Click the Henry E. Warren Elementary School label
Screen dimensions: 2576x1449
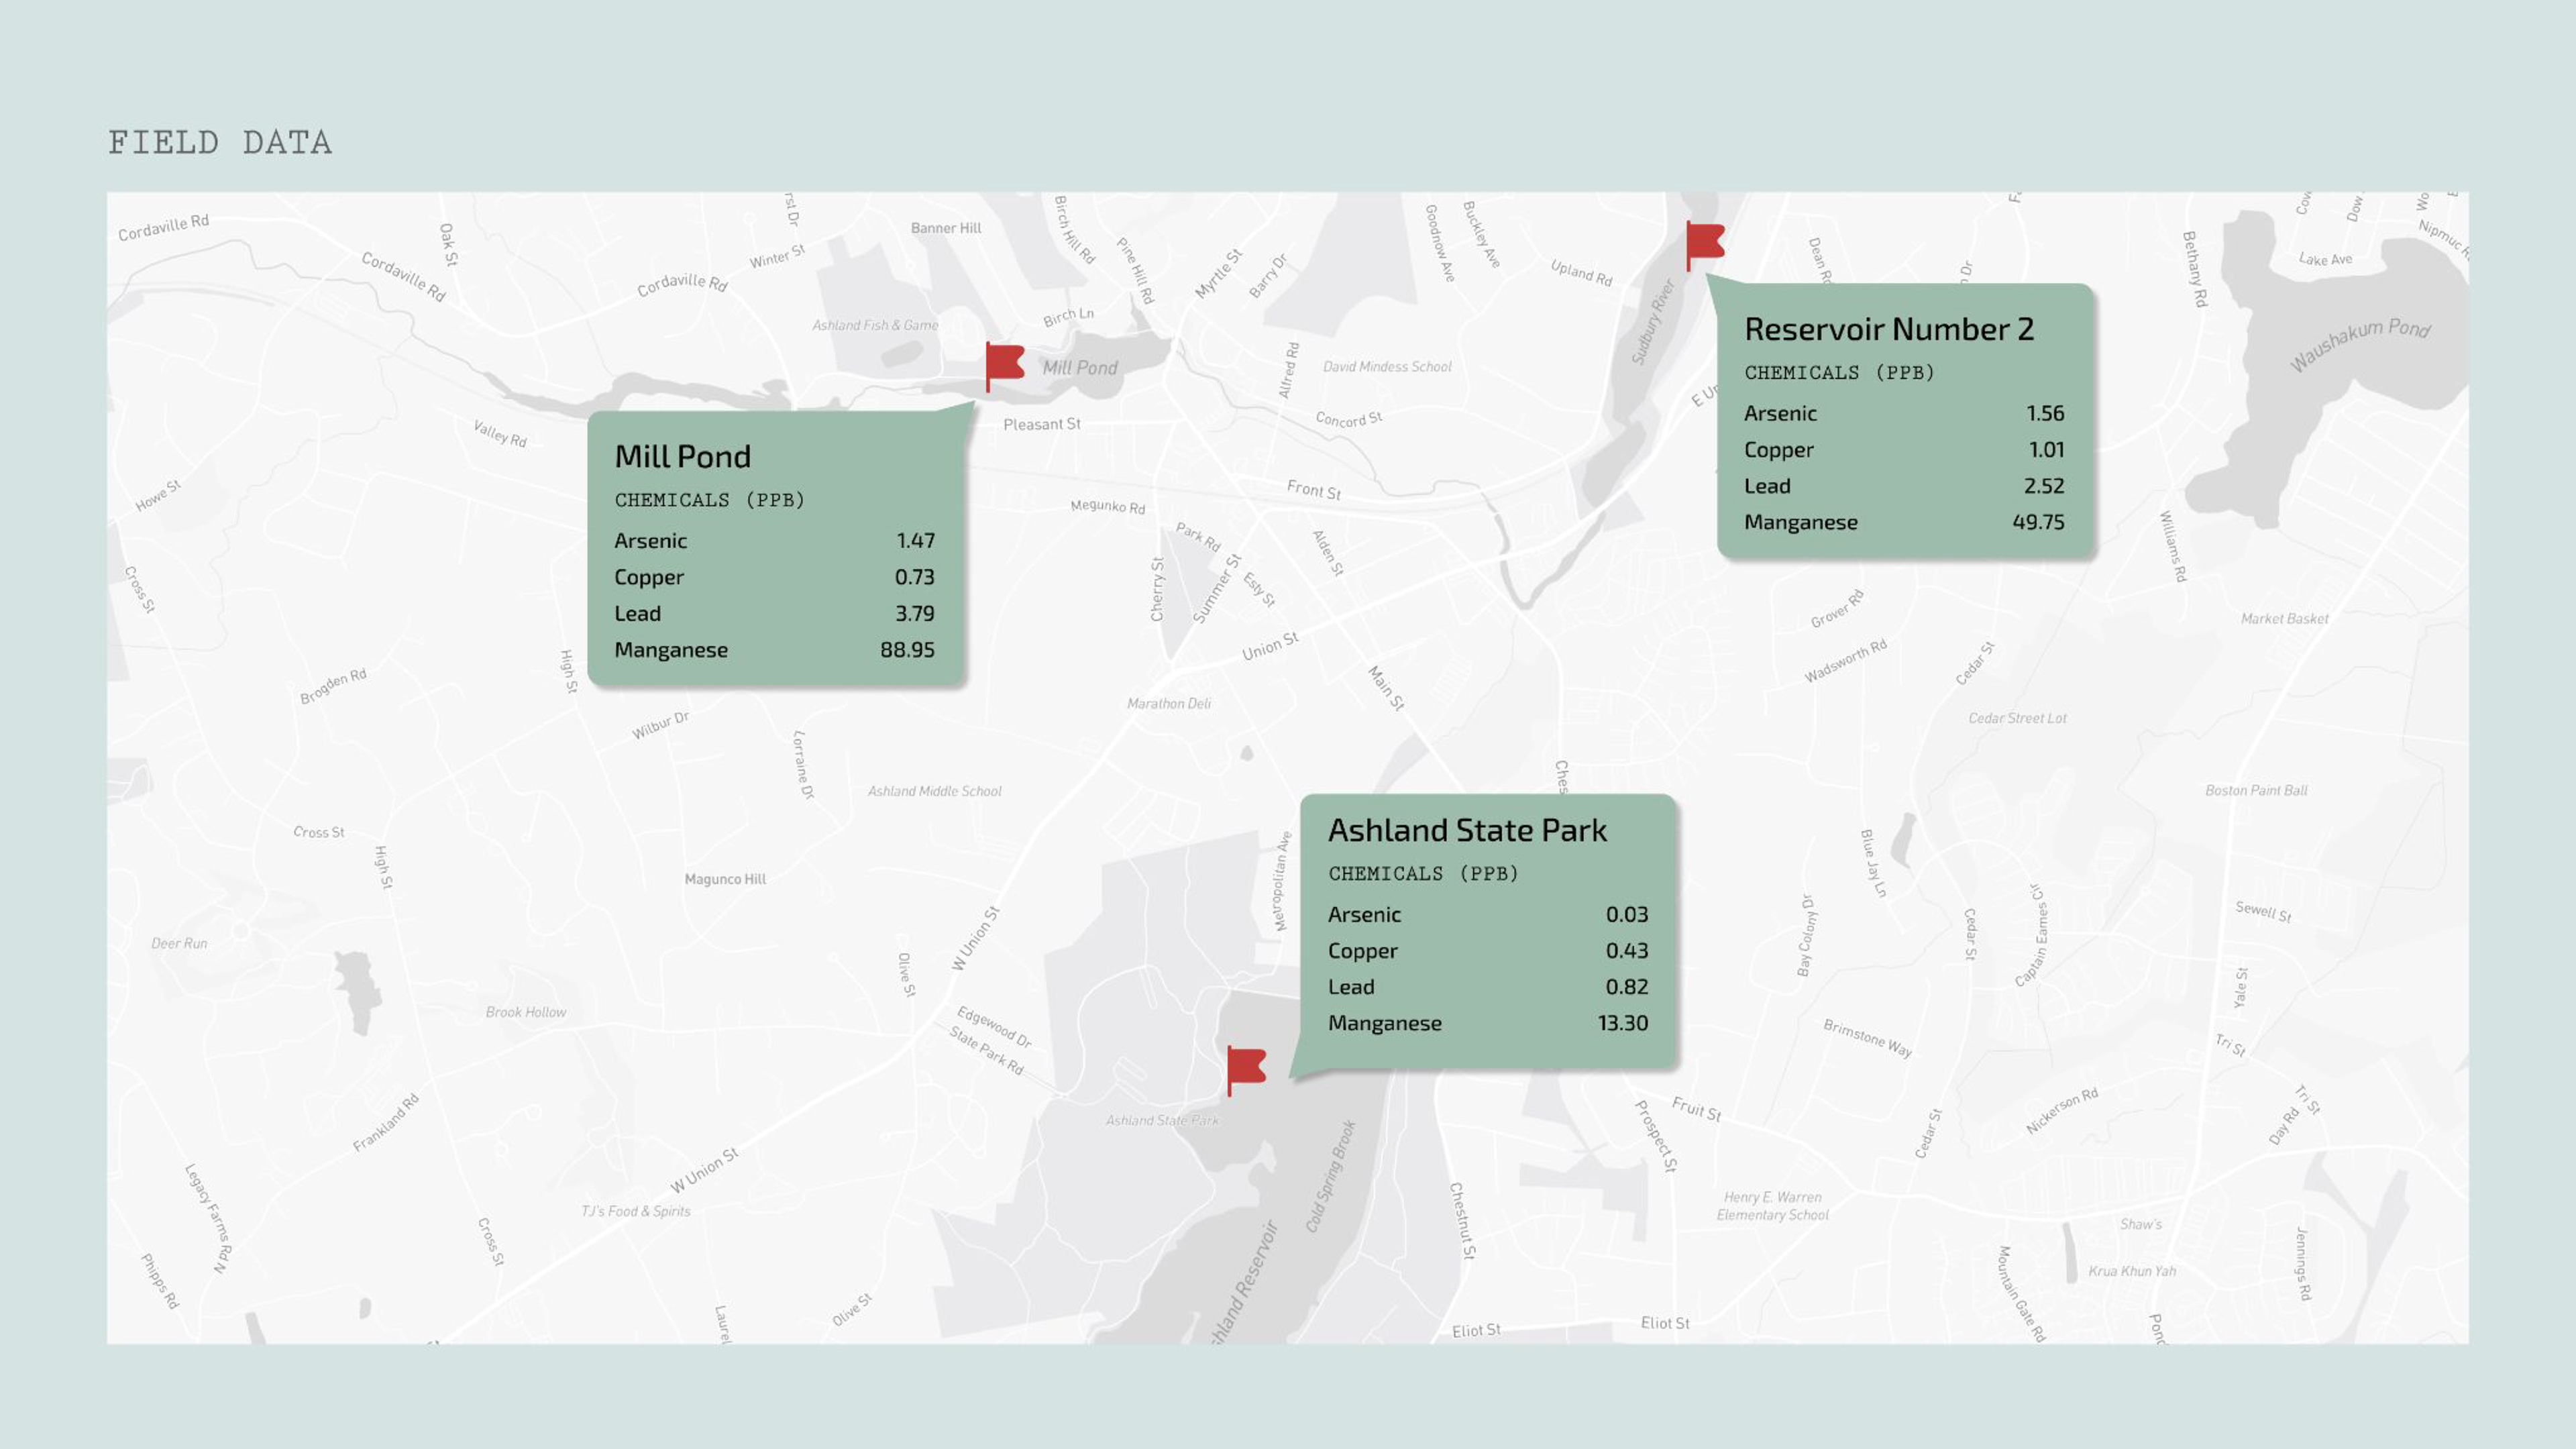(1772, 1206)
